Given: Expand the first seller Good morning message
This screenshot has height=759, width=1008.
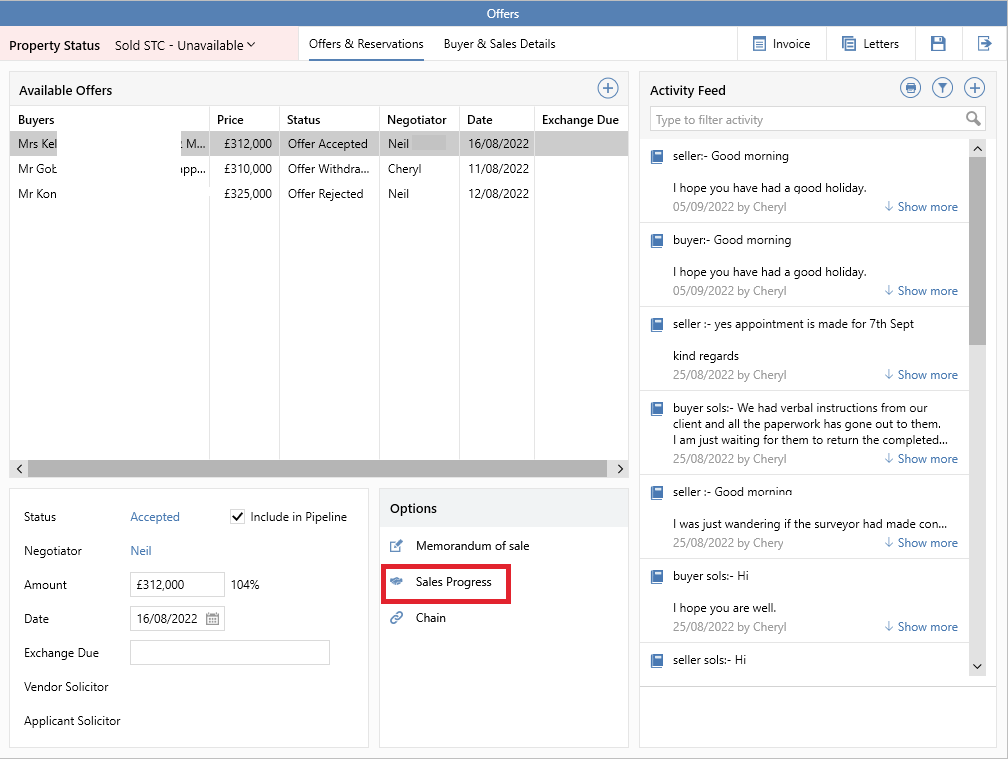Looking at the screenshot, I should click(919, 206).
